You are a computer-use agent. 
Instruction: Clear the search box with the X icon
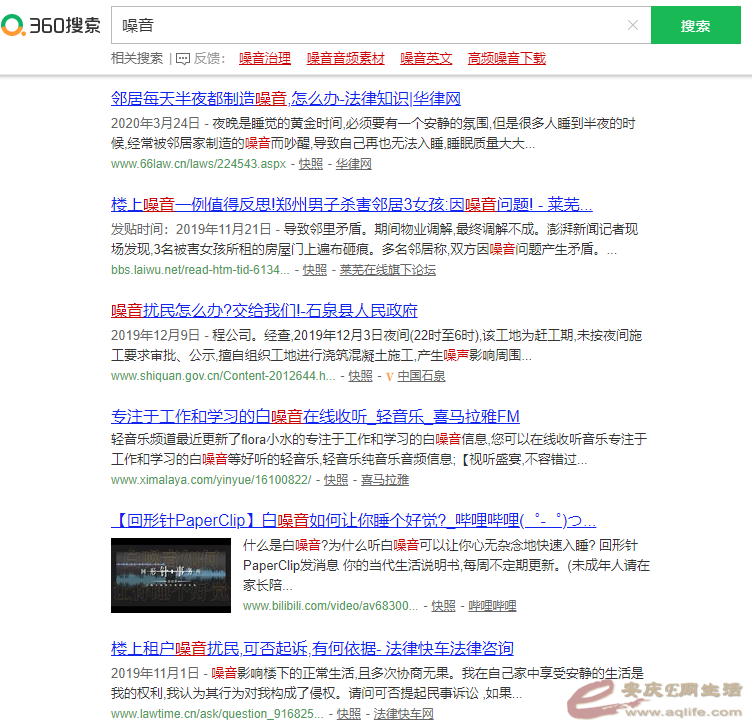[x=632, y=26]
